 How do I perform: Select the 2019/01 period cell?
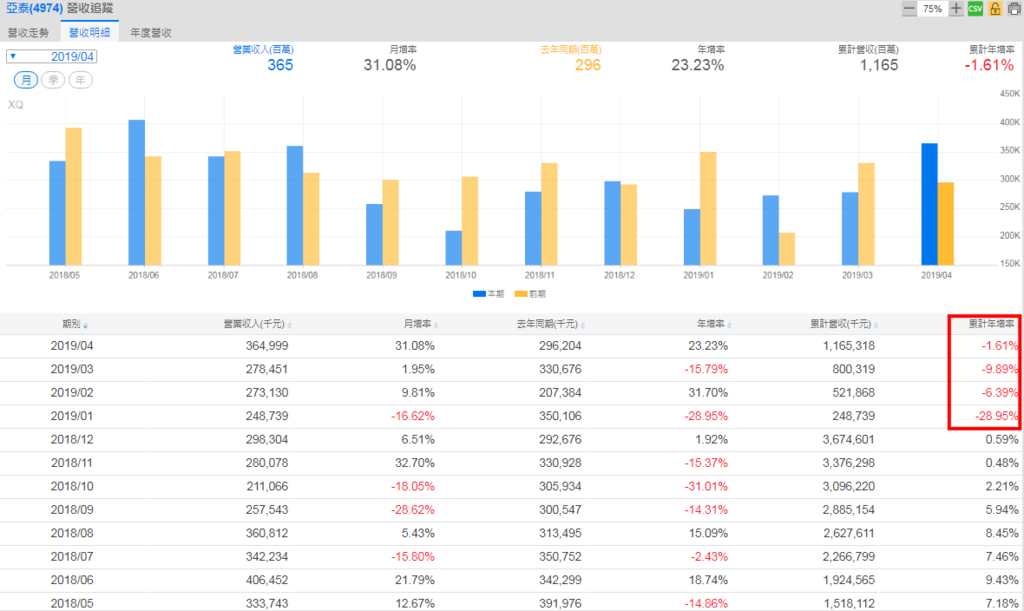(x=72, y=416)
